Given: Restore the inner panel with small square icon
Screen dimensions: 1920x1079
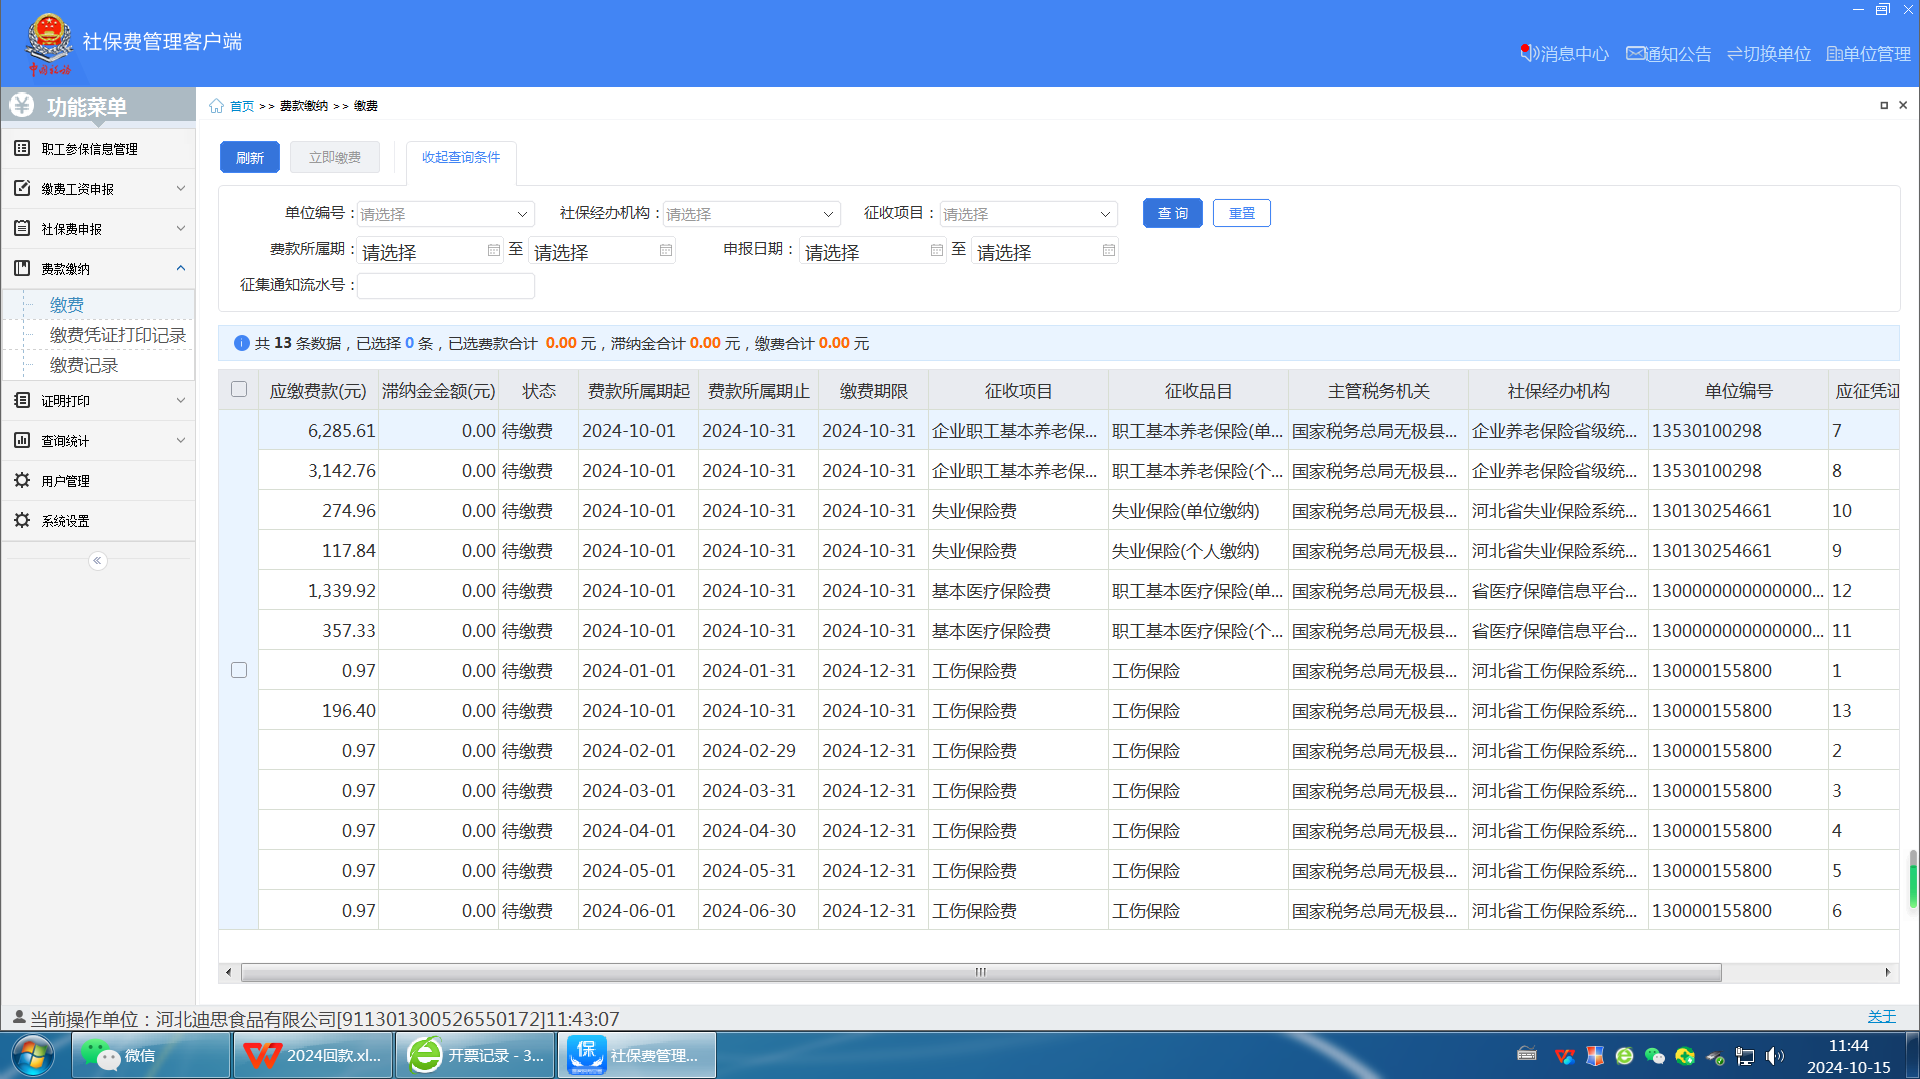Looking at the screenshot, I should (x=1884, y=105).
